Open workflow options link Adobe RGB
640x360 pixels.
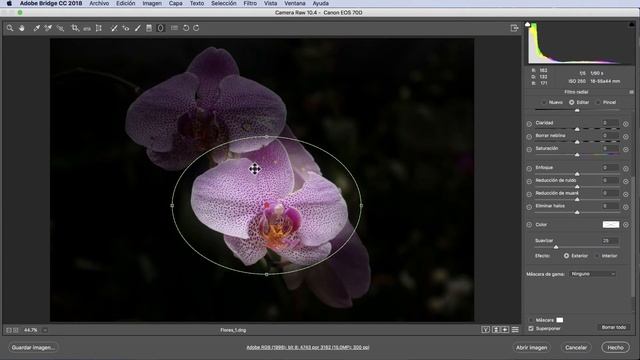click(308, 347)
